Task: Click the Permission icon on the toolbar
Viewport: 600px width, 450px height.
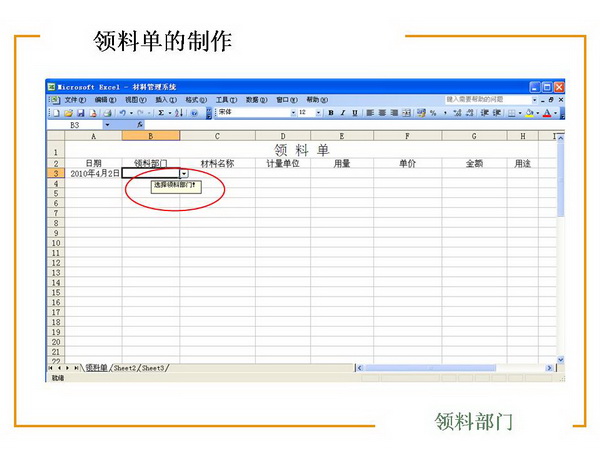Action: [x=93, y=113]
